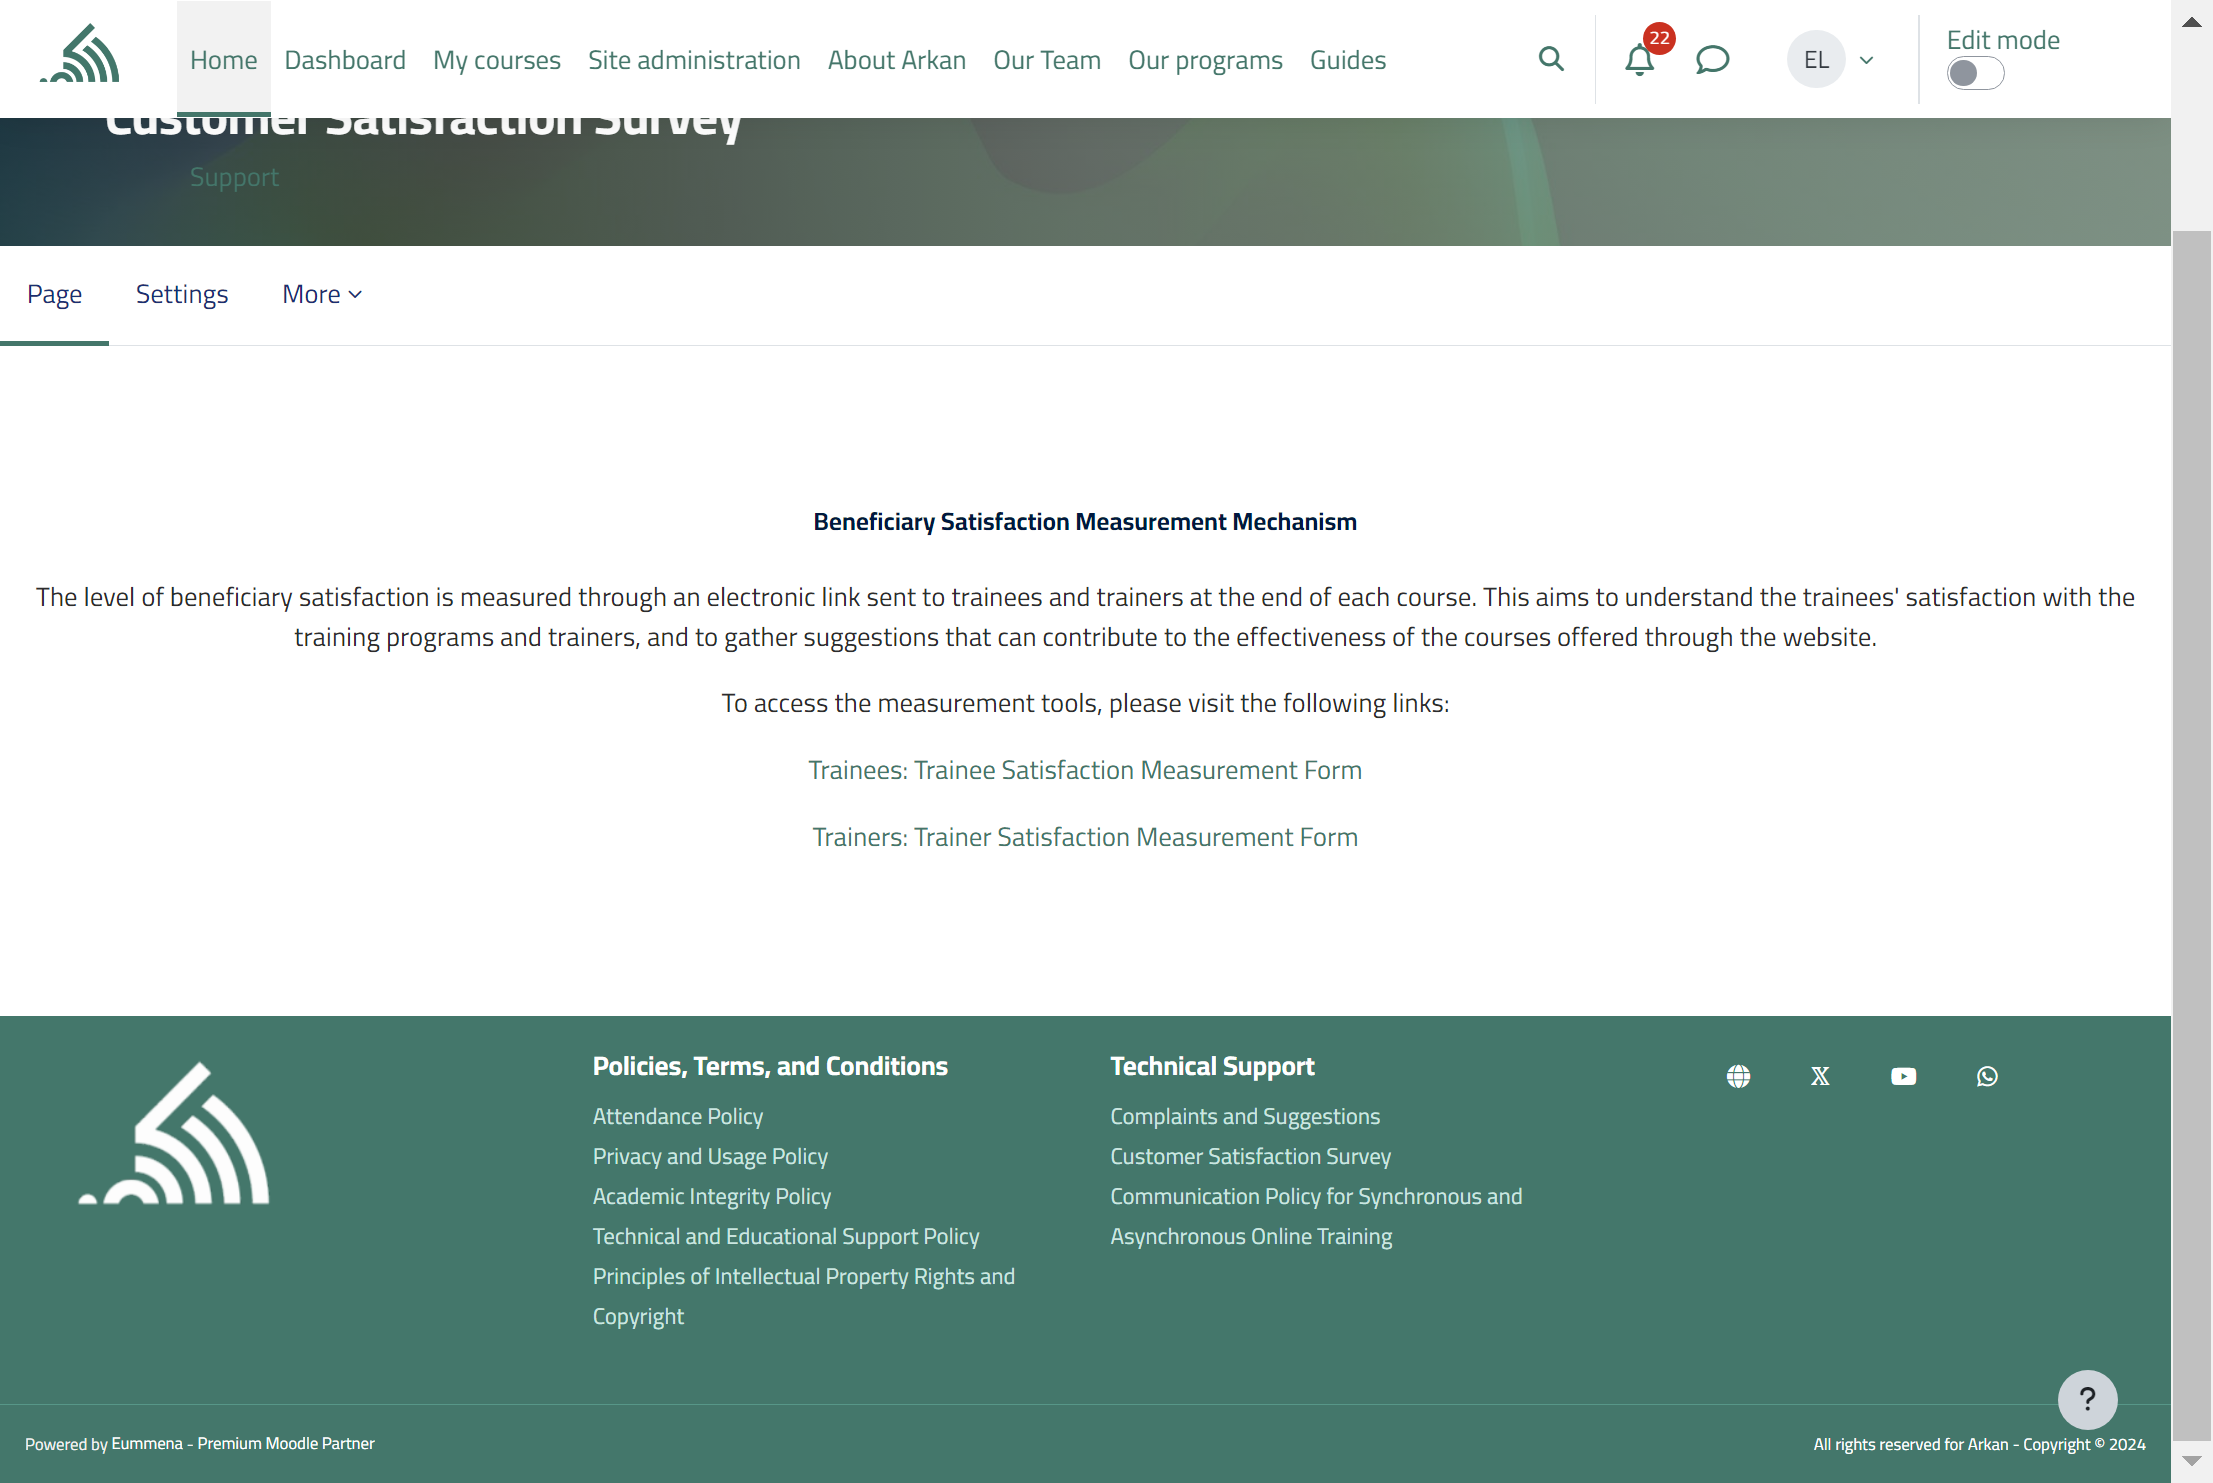Open Customer Satisfaction Survey footer link
This screenshot has height=1483, width=2213.
pyautogui.click(x=1251, y=1156)
